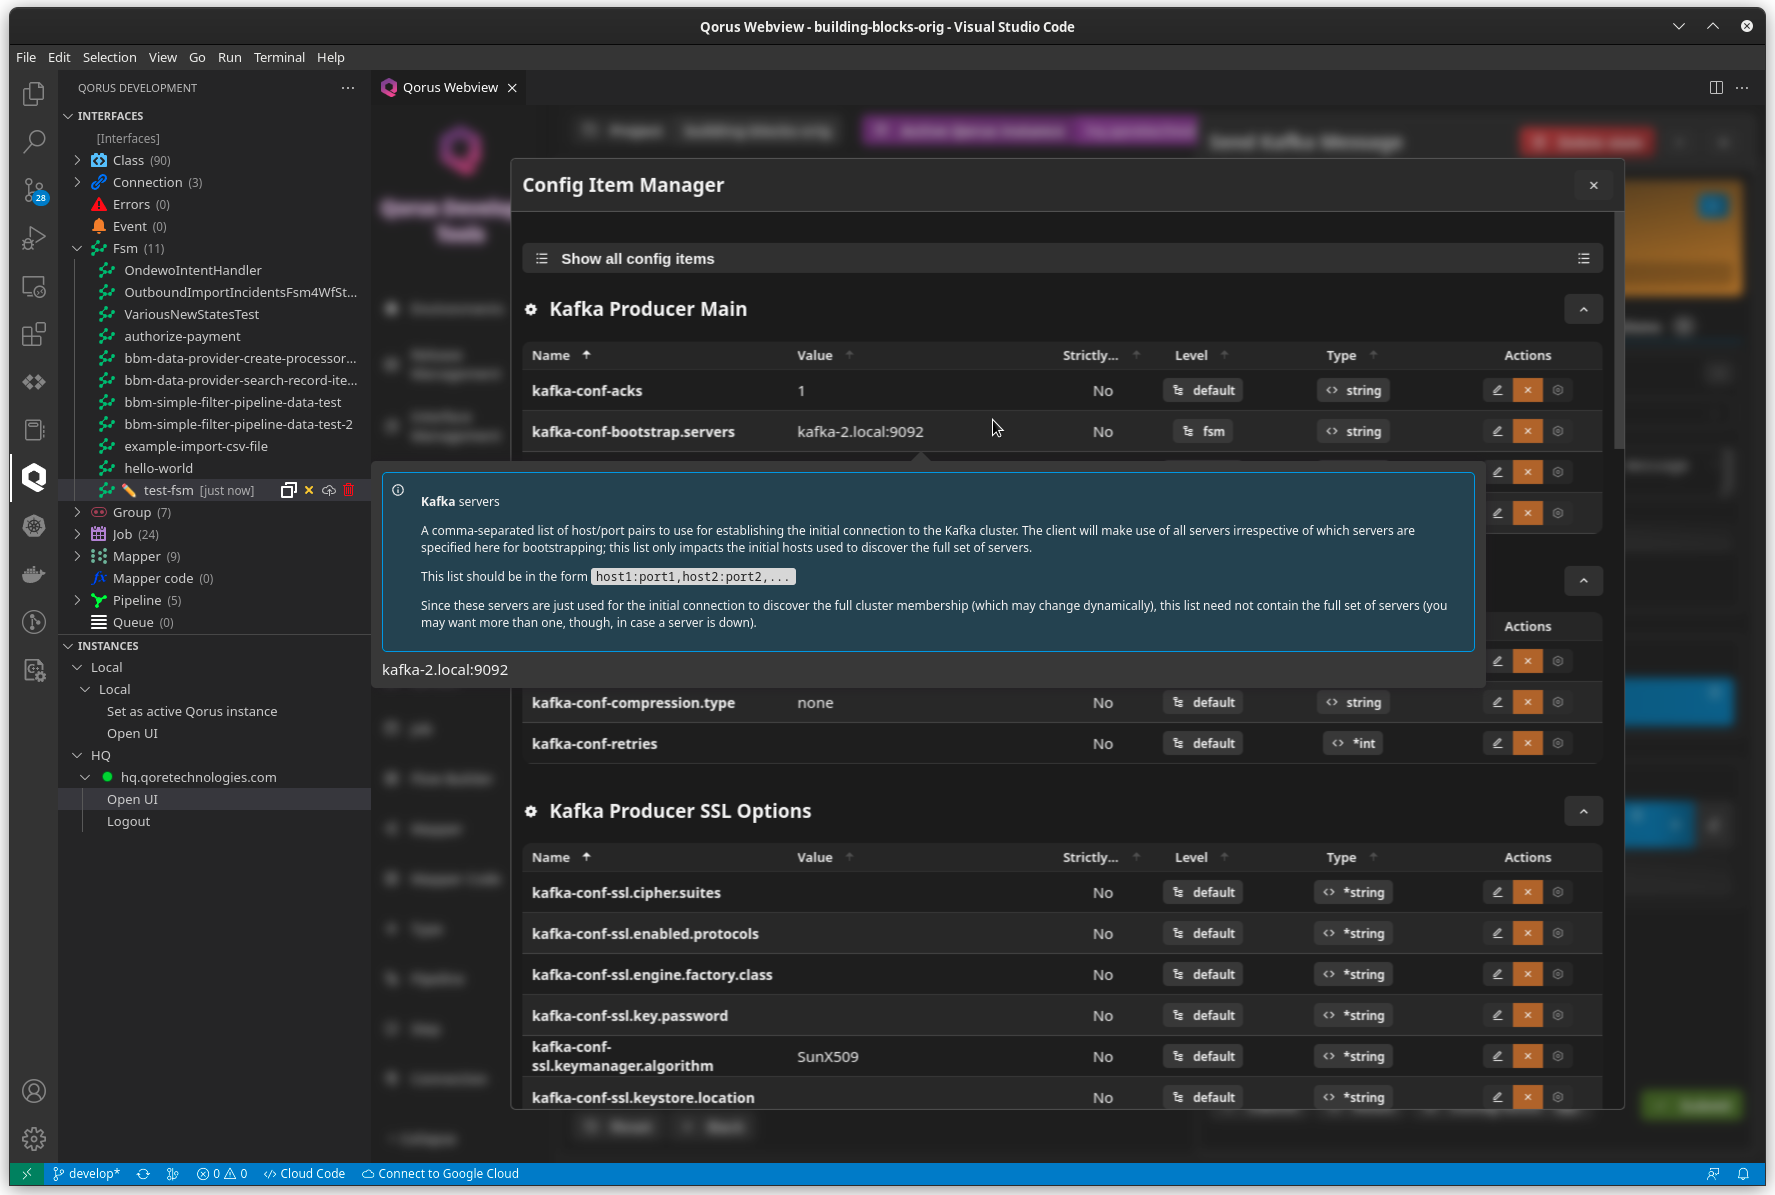Viewport: 1775px width, 1195px height.
Task: Expand the Job (24) tree node
Action: click(x=77, y=534)
